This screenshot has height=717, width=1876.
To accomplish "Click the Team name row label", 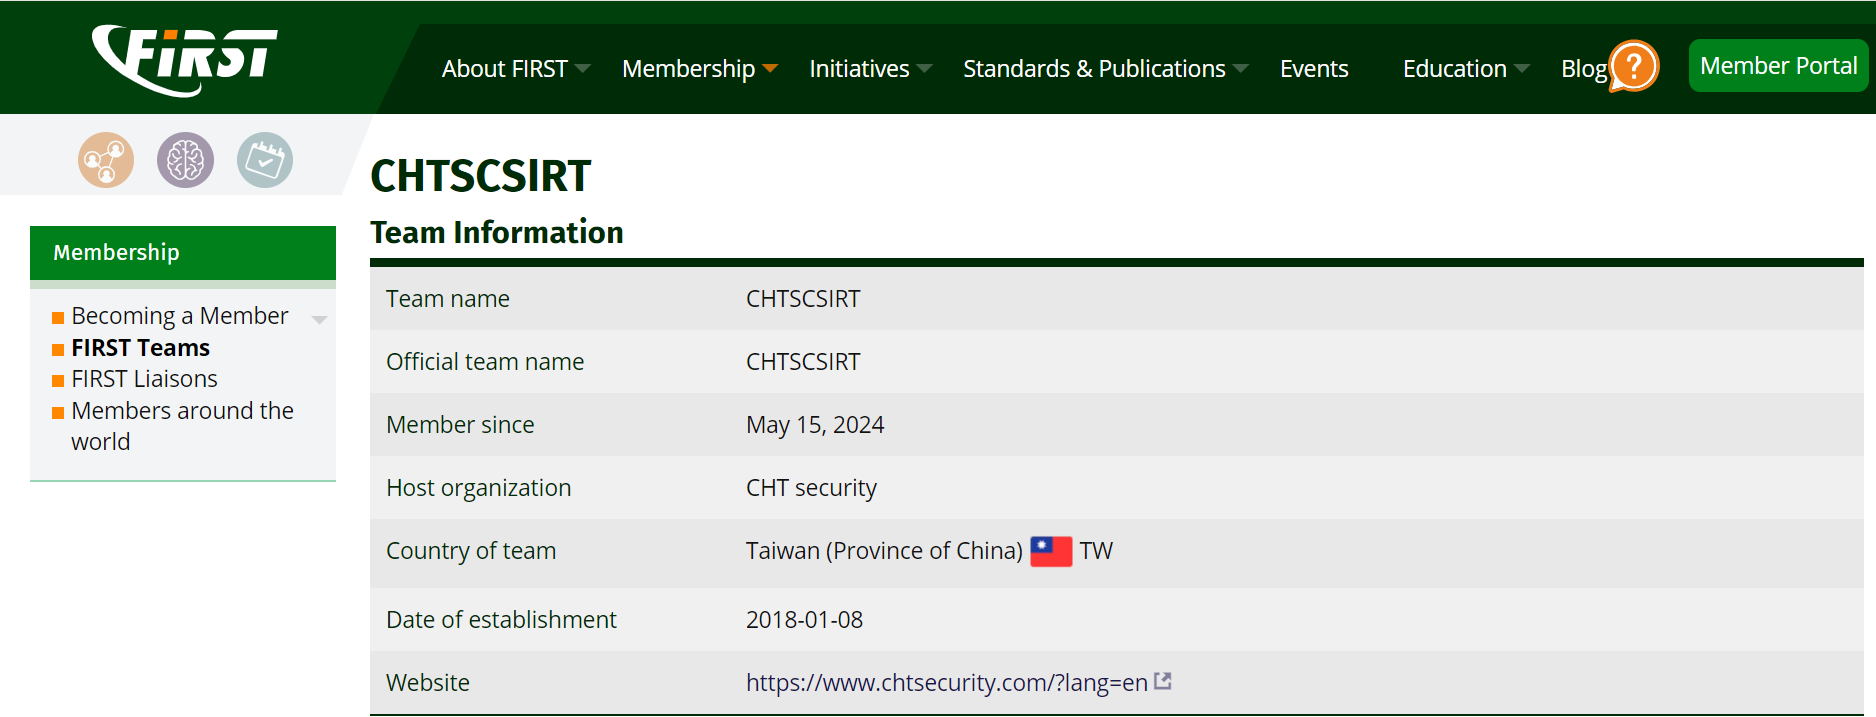I will click(448, 299).
